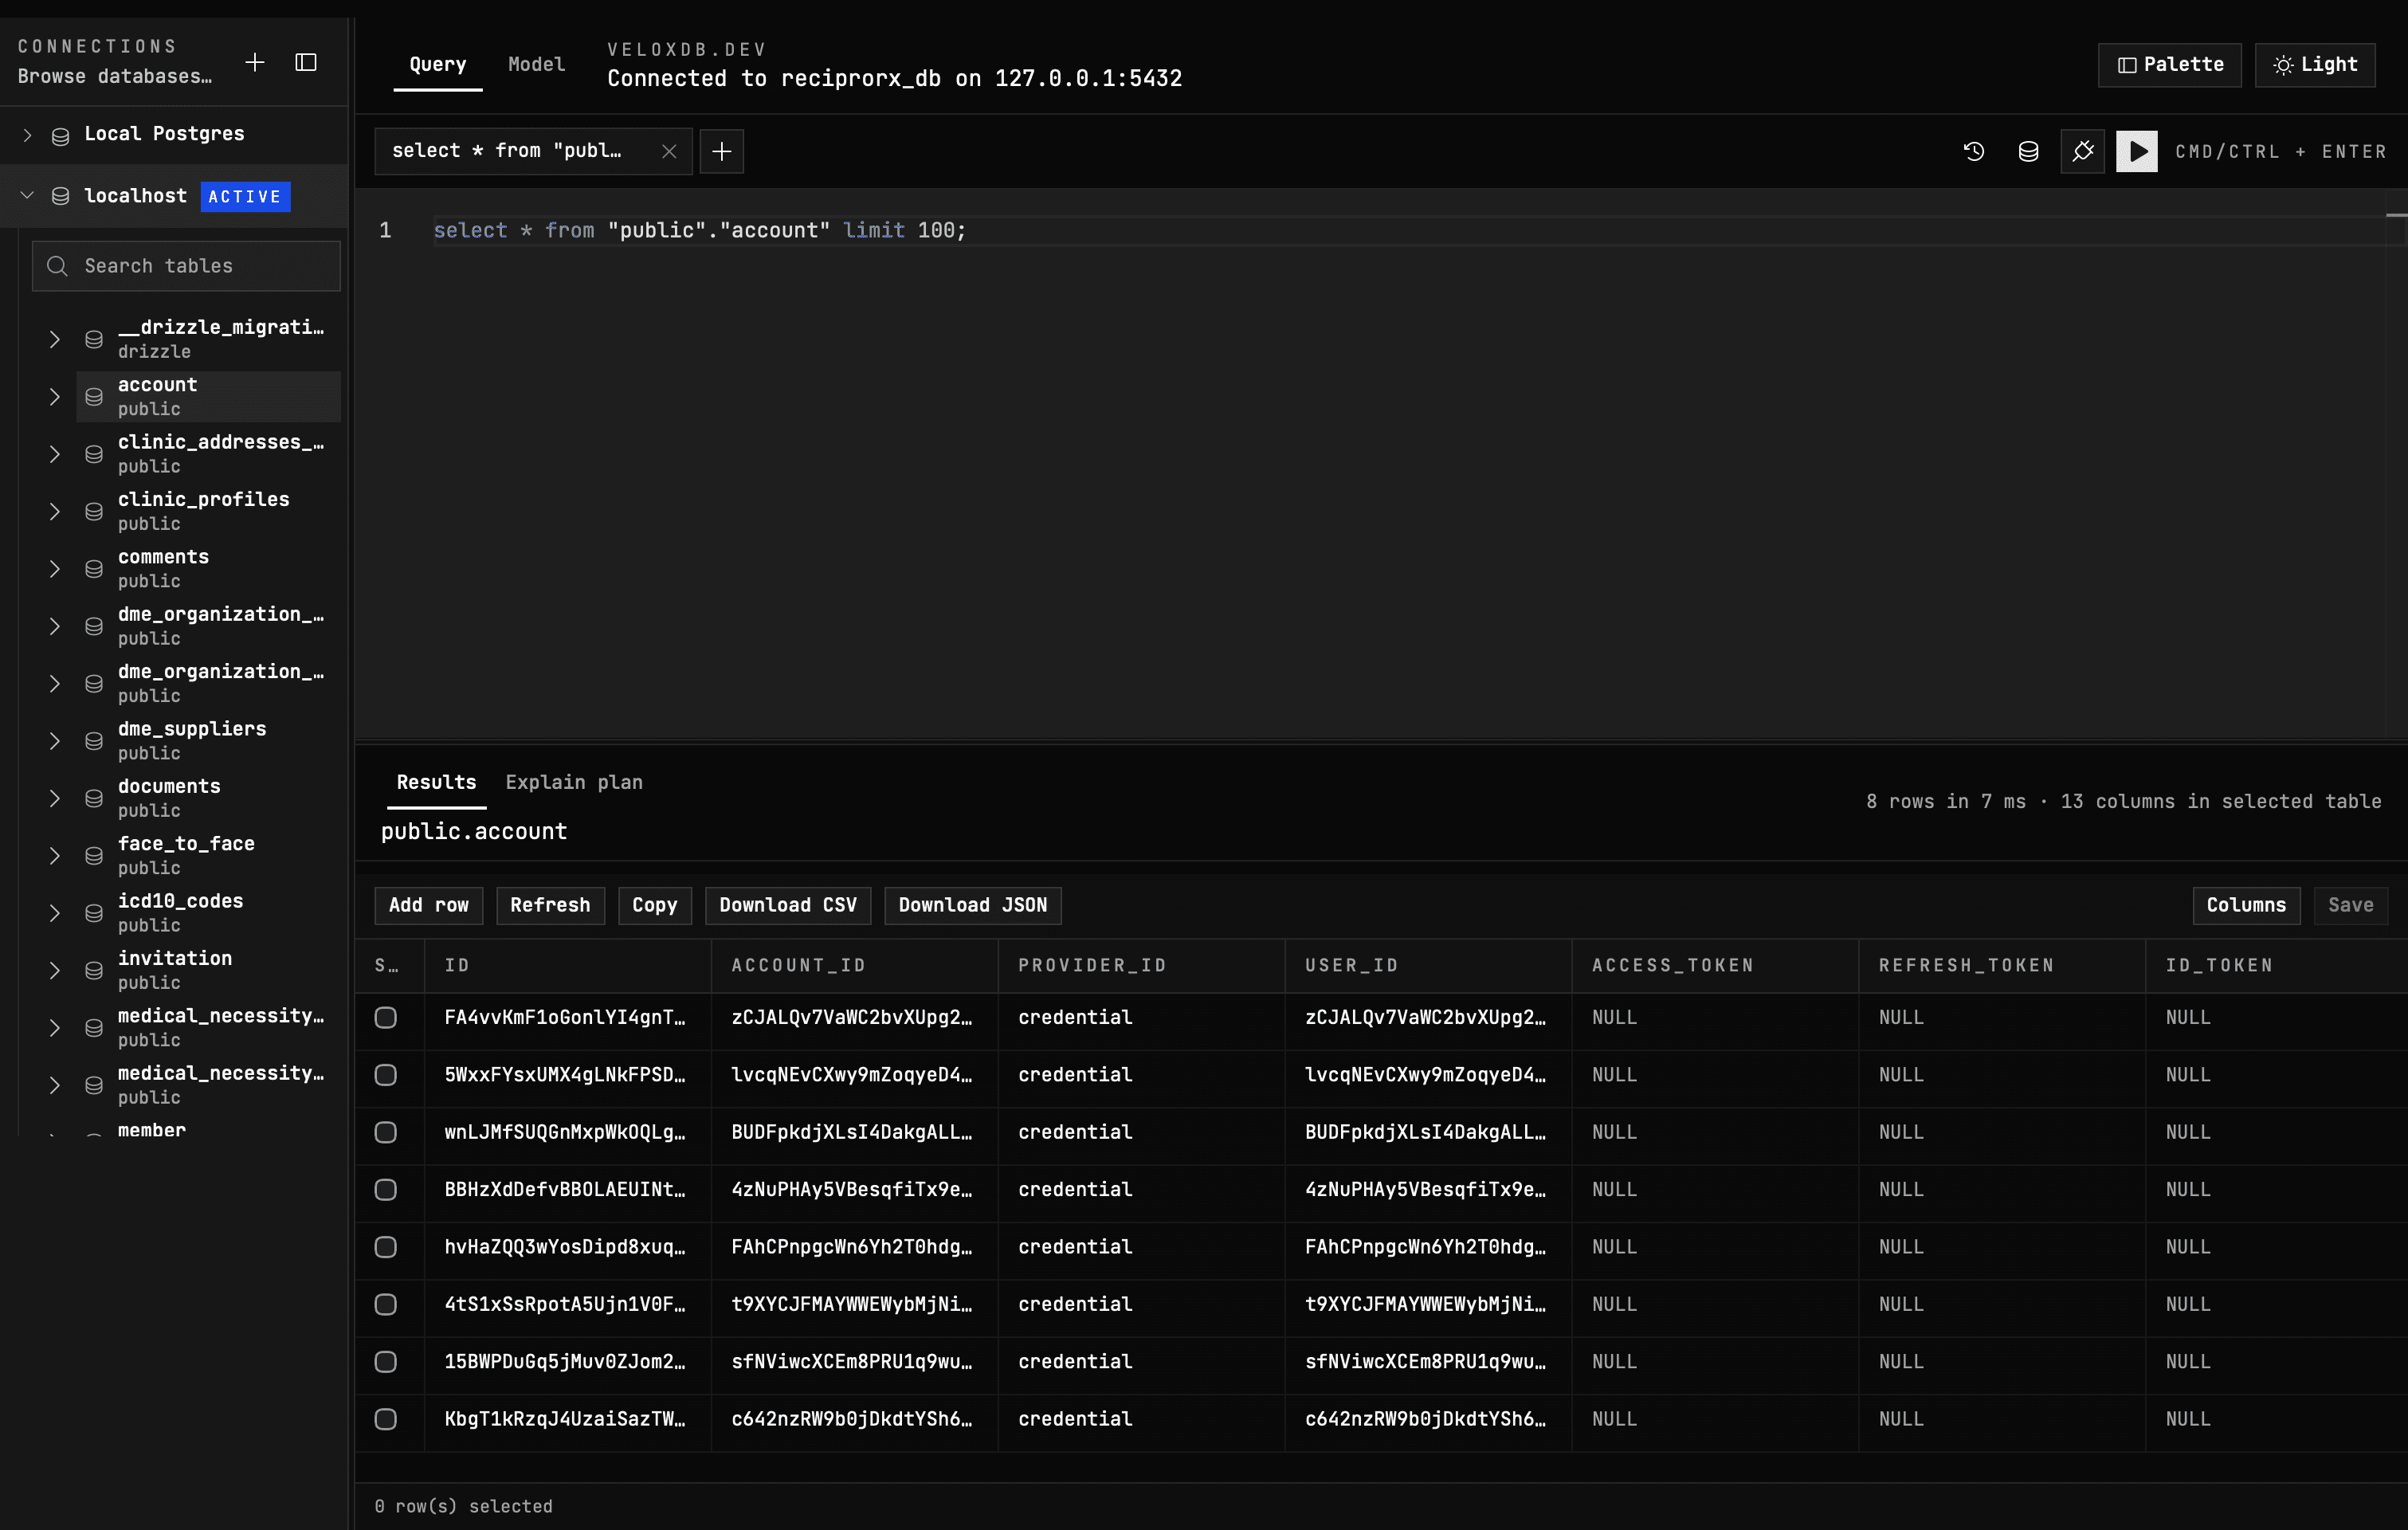Select the checkbox on the first result row
Screen dimensions: 2408x1530
coord(387,1017)
